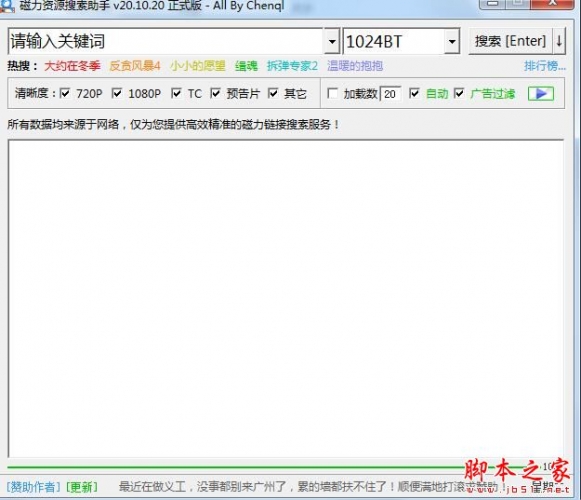Viewport: 581px width, 500px height.
Task: Click the 所有数据均来源于网络 notice text
Action: [173, 125]
